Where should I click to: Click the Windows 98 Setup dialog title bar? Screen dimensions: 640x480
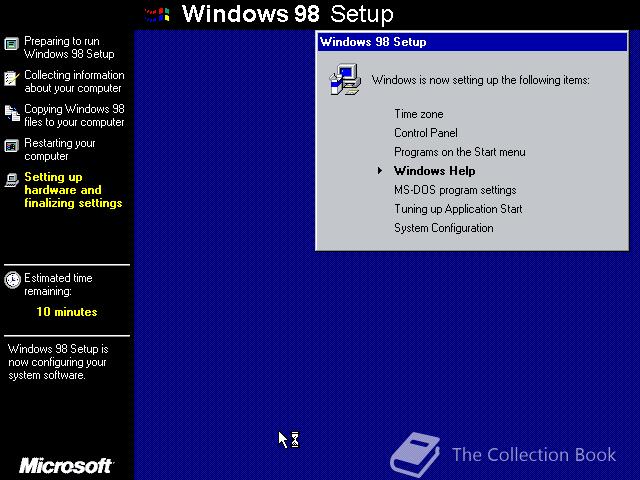472,42
